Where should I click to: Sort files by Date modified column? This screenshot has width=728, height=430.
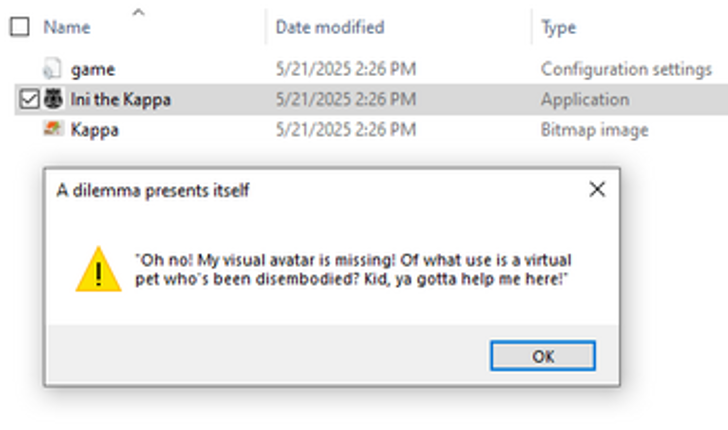coord(329,28)
